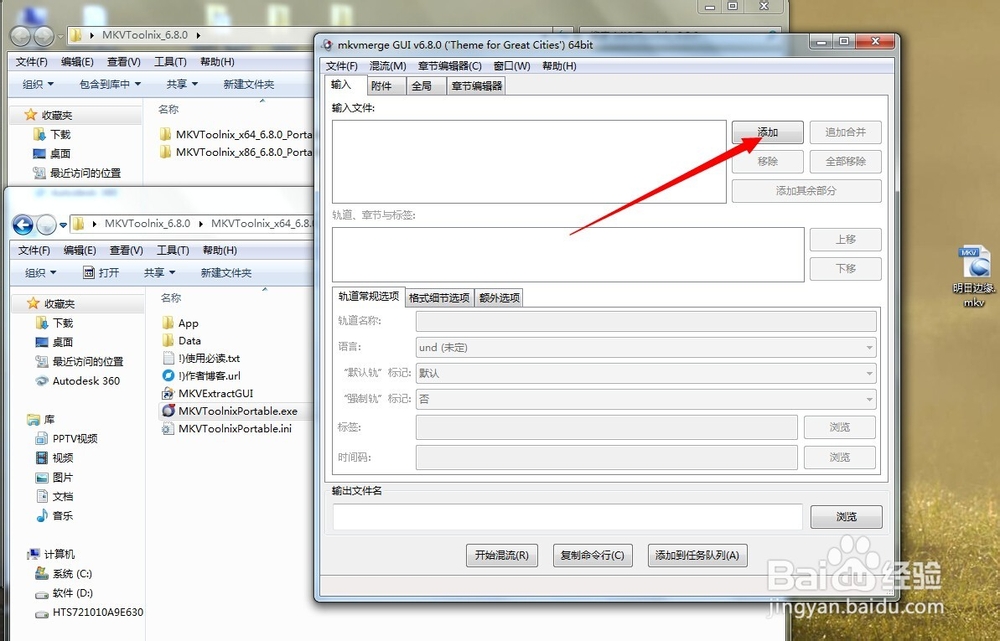Click 开始混流(R) button
The image size is (1000, 641).
[x=501, y=555]
